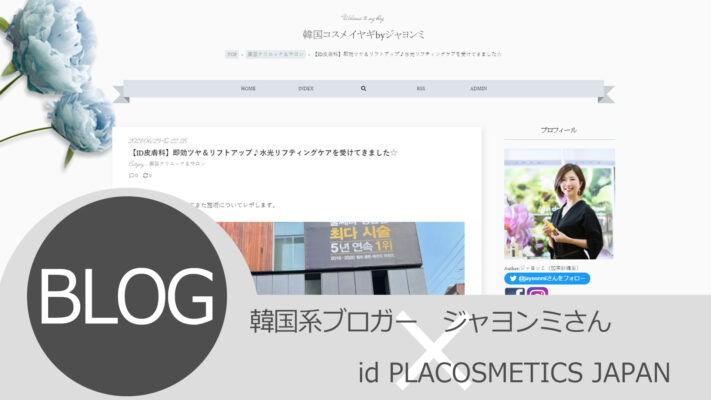Open the RSS menu item
The width and height of the screenshot is (711, 400).
(421, 88)
